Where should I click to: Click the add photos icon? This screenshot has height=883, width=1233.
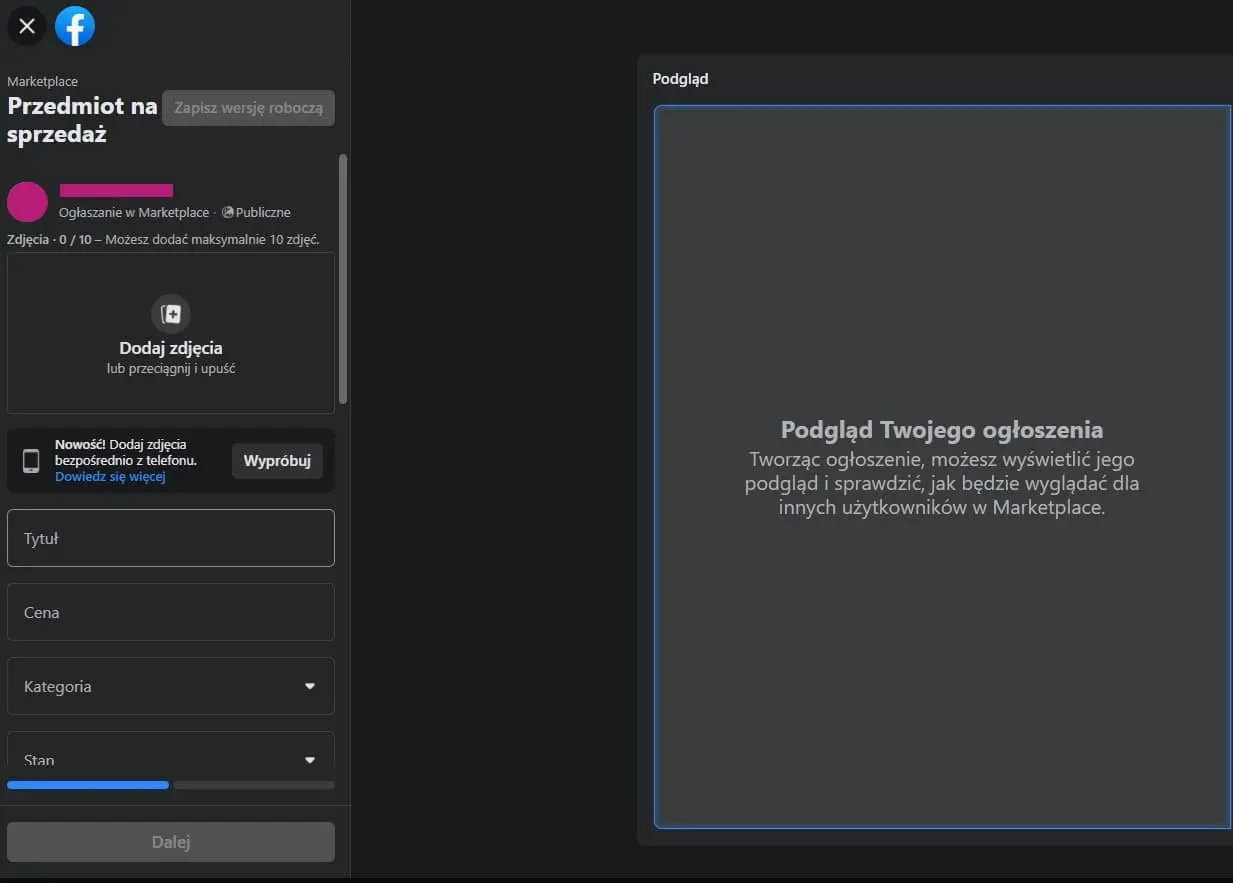(171, 314)
